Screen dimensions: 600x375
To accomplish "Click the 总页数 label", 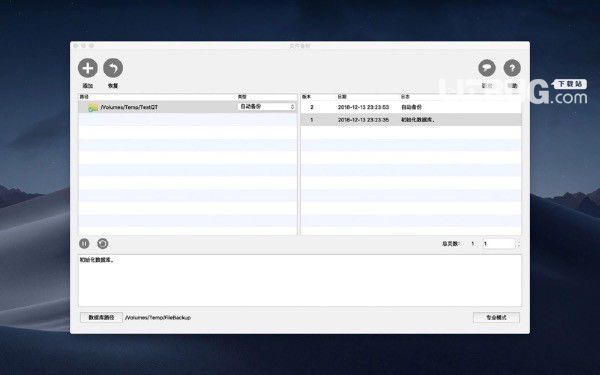I will tap(451, 243).
